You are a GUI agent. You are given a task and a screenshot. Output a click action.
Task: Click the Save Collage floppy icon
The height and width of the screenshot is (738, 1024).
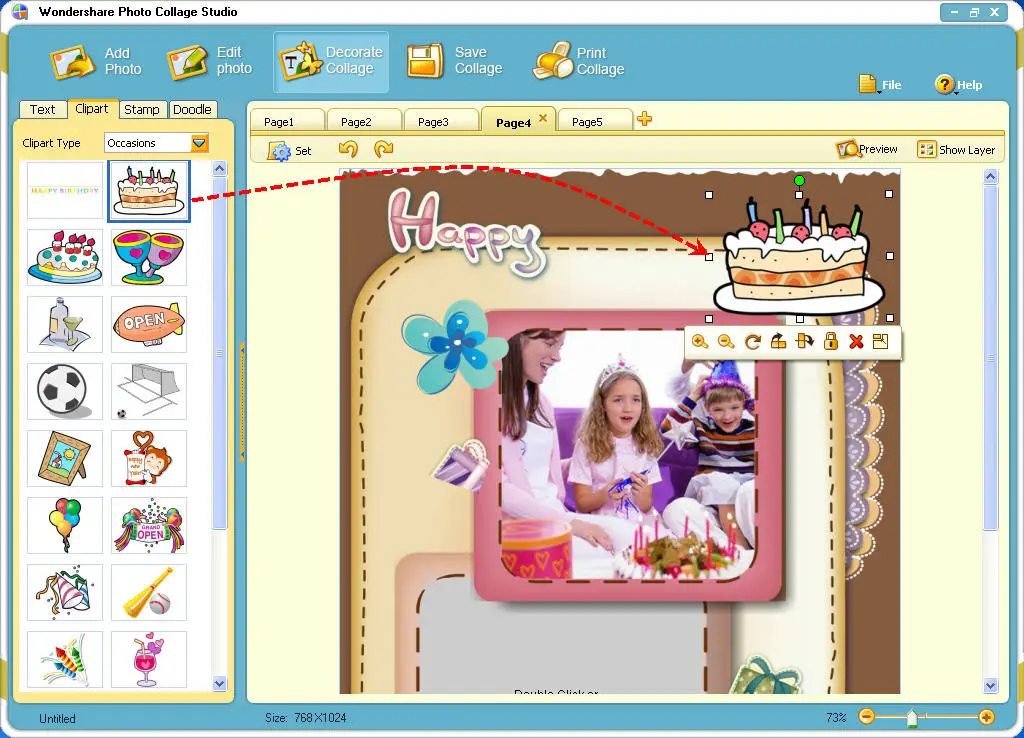click(x=426, y=61)
